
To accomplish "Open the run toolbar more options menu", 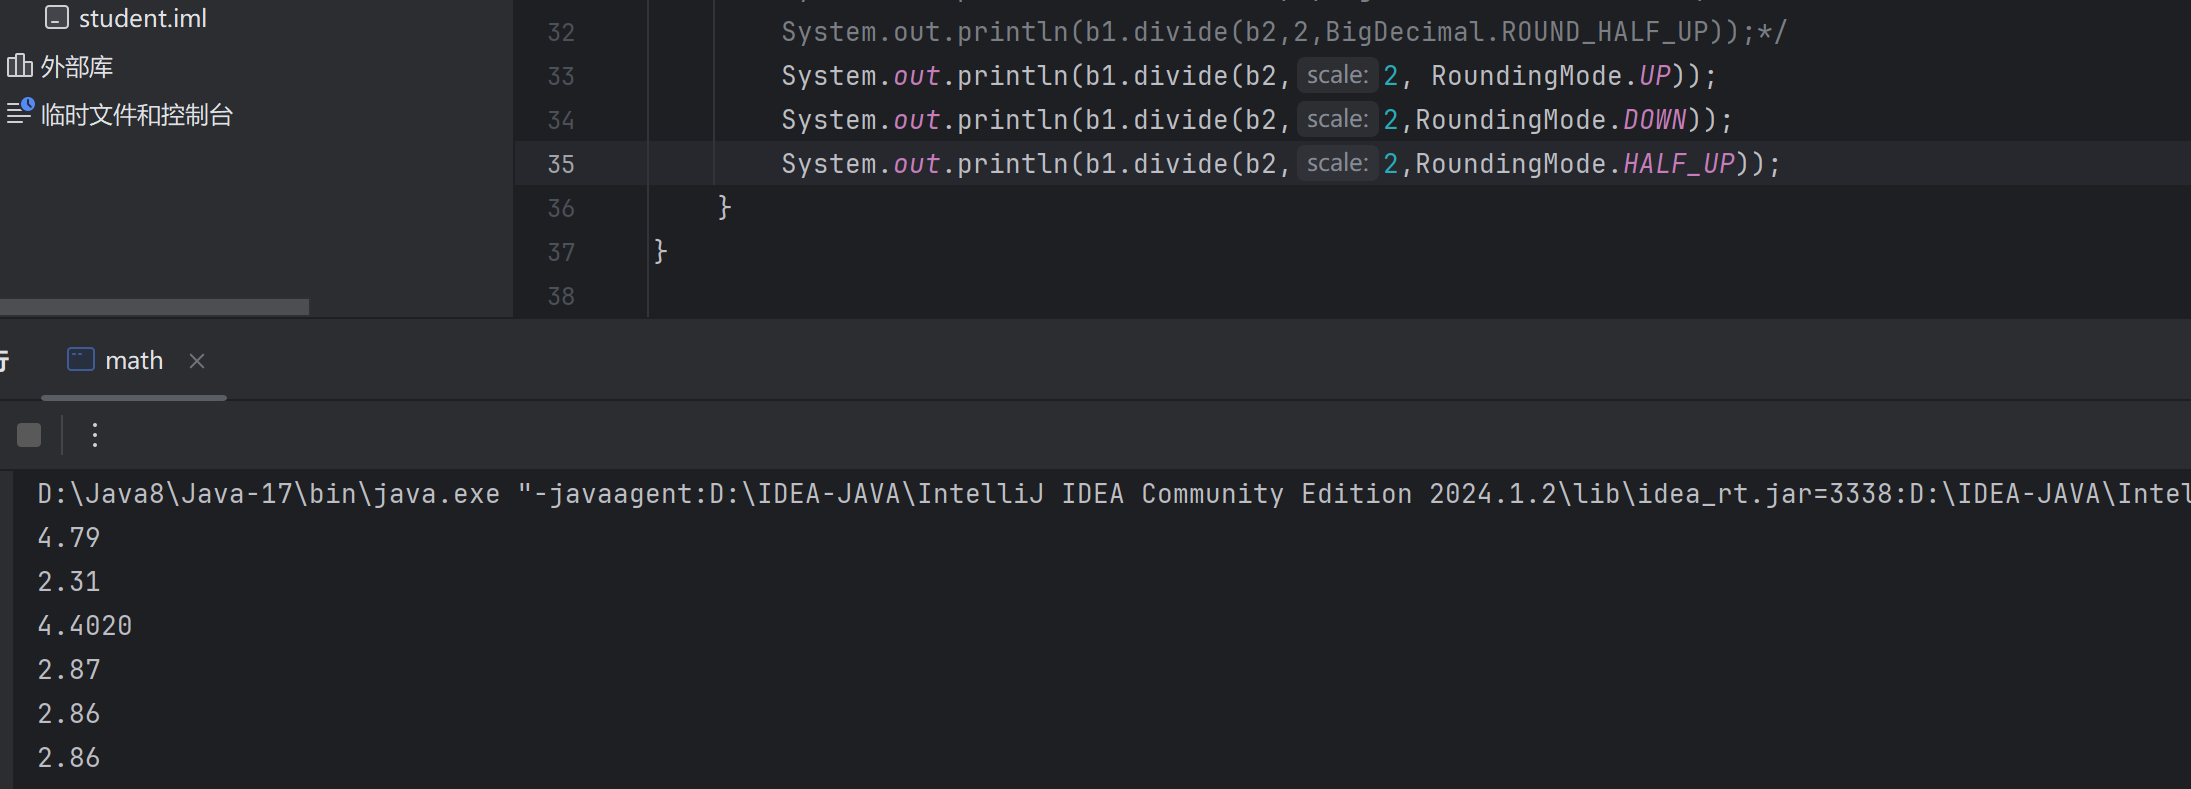I will (95, 435).
